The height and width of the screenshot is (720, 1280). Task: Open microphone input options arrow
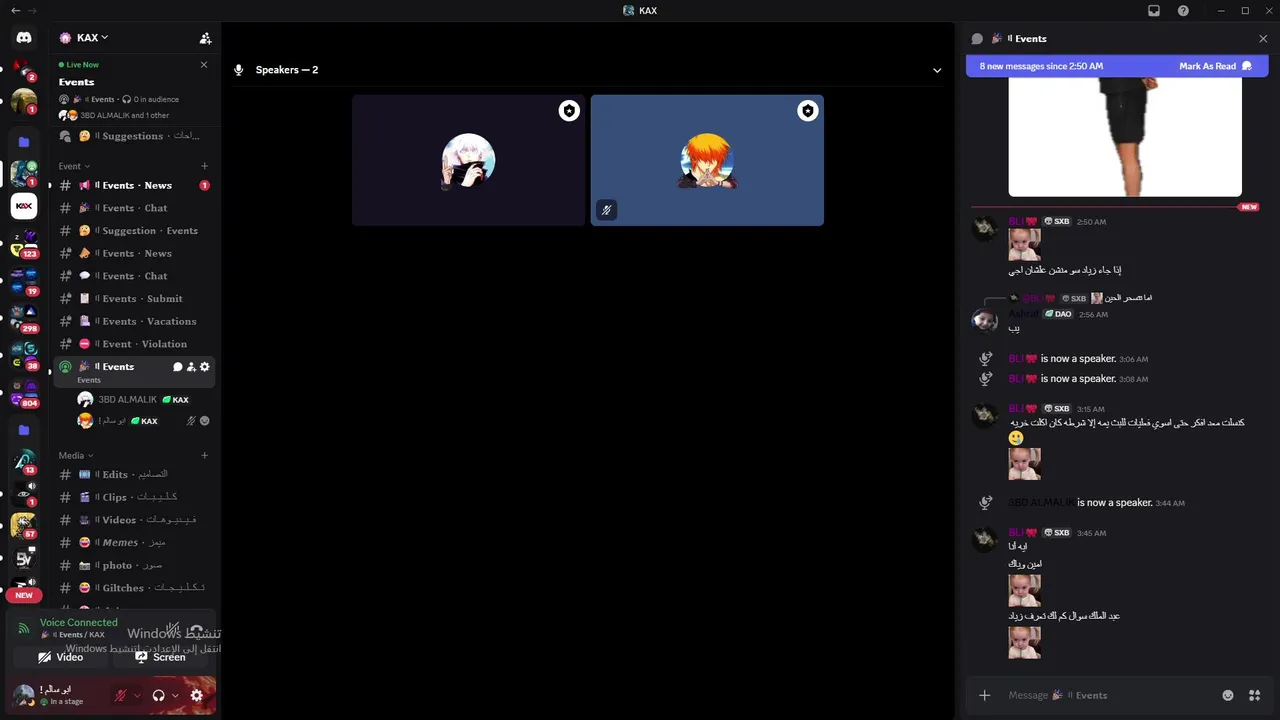[x=137, y=695]
